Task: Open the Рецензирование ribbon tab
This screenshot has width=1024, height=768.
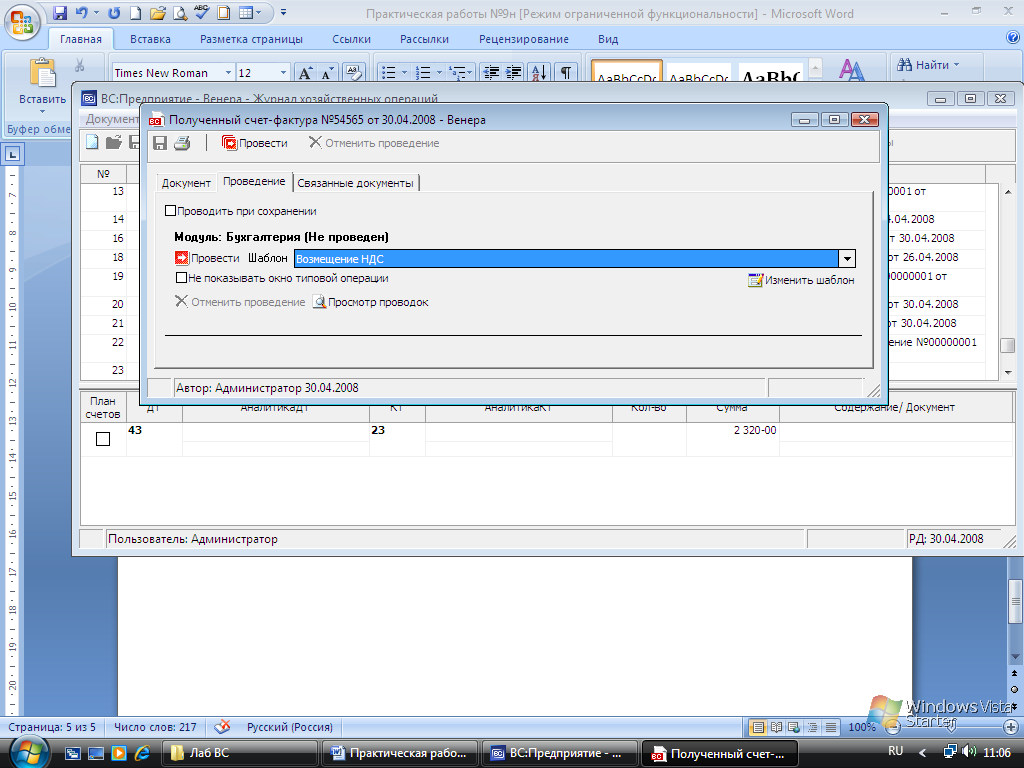Action: point(524,39)
